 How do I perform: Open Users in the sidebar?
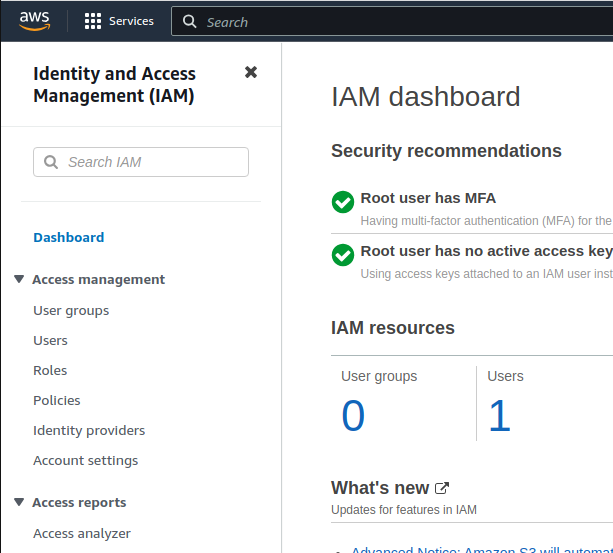(x=50, y=340)
